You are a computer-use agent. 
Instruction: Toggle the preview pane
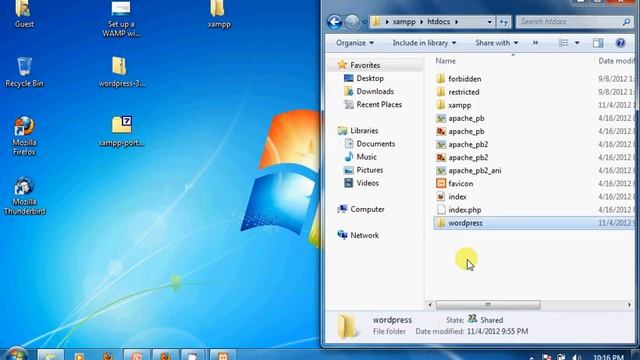598,43
